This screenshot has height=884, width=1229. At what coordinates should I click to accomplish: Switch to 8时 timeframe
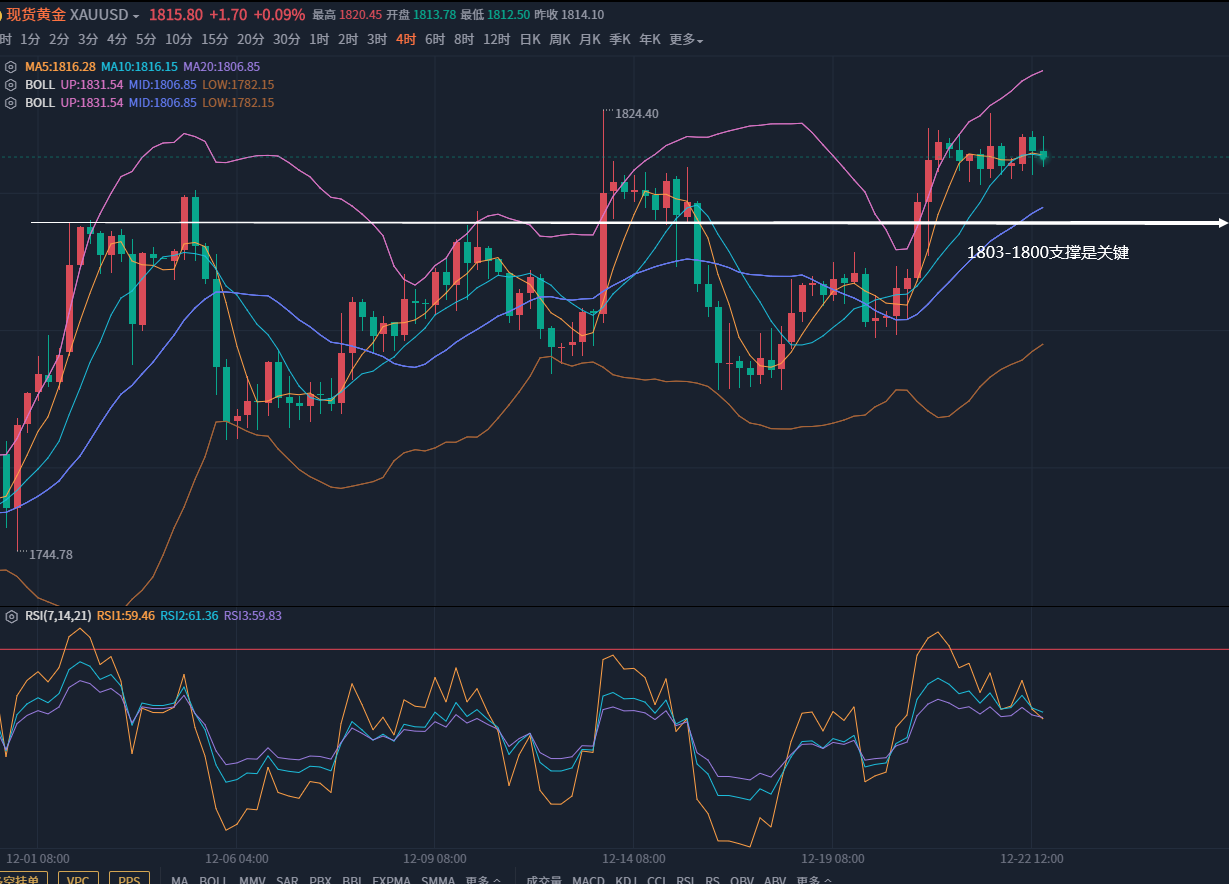pyautogui.click(x=464, y=40)
